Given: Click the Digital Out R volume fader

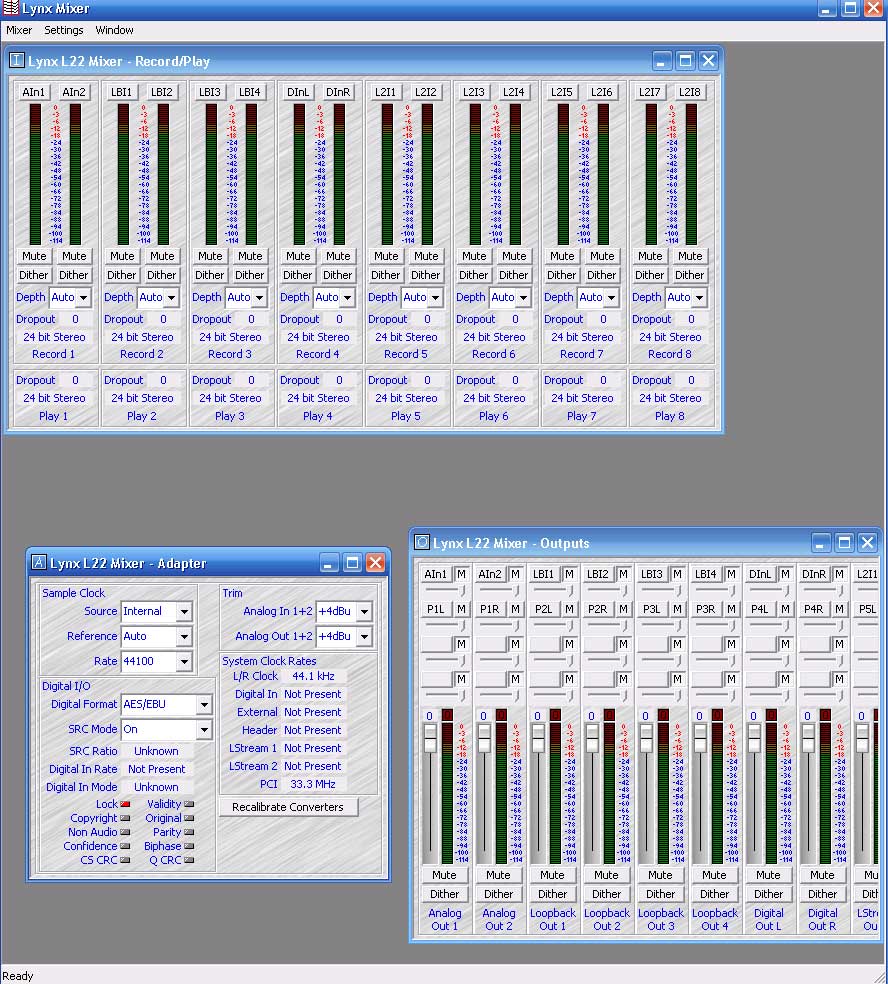Looking at the screenshot, I should [808, 739].
